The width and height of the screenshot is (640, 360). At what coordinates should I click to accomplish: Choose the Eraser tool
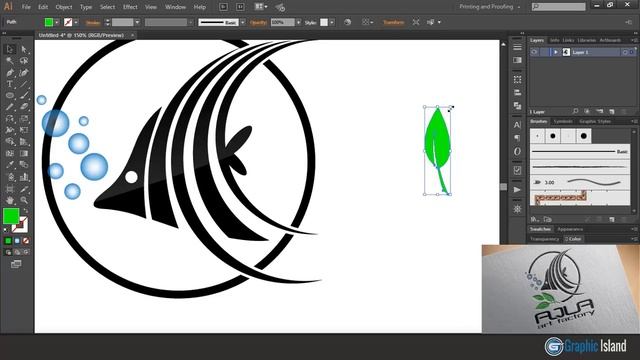24,107
